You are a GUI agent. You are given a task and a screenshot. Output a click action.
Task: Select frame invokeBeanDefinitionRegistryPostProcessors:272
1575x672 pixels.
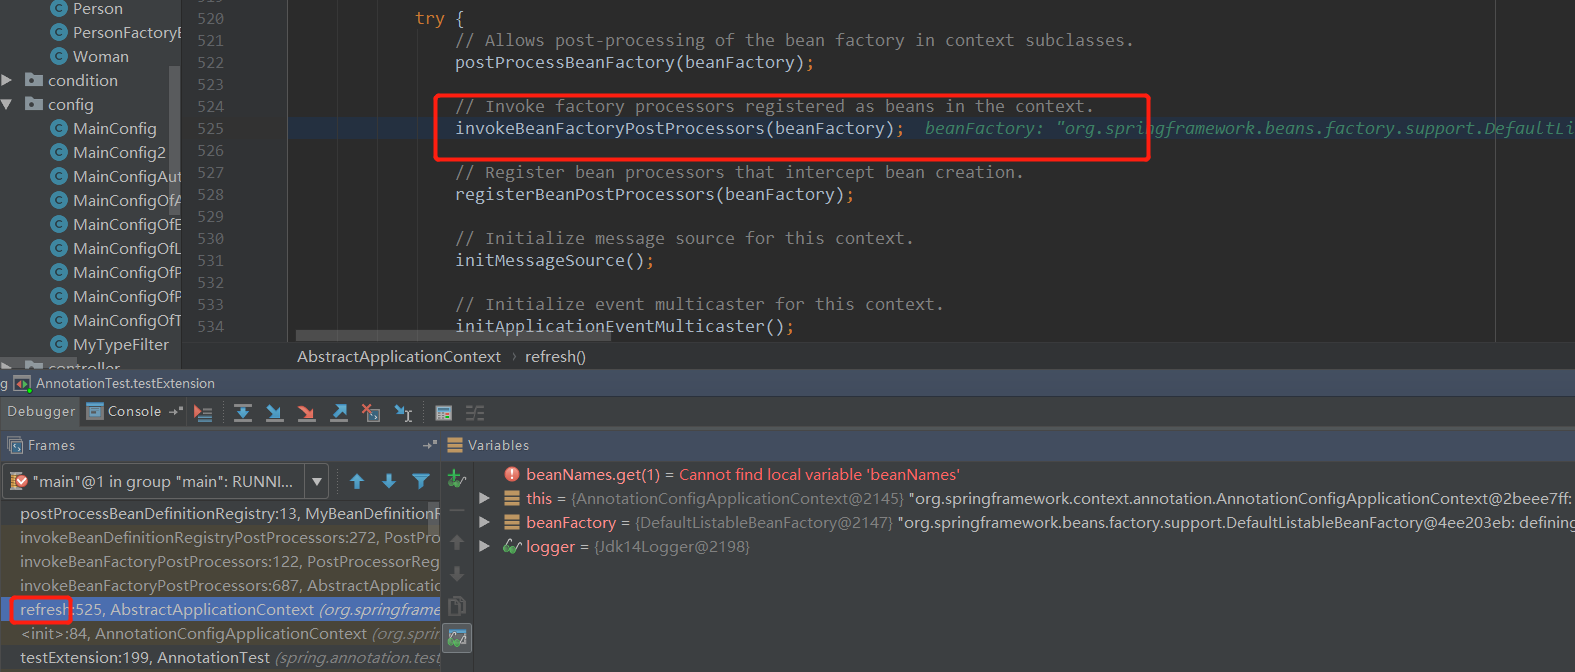(221, 537)
